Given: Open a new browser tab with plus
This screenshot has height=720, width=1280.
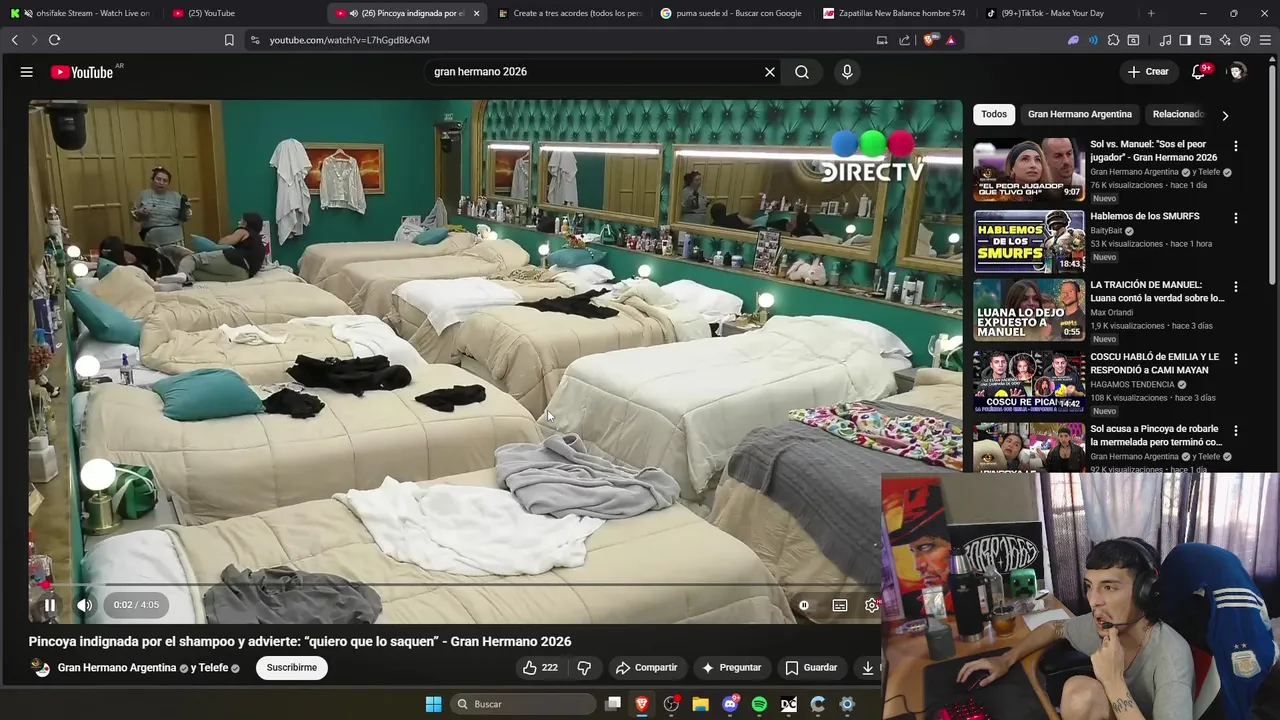Looking at the screenshot, I should pyautogui.click(x=1151, y=13).
